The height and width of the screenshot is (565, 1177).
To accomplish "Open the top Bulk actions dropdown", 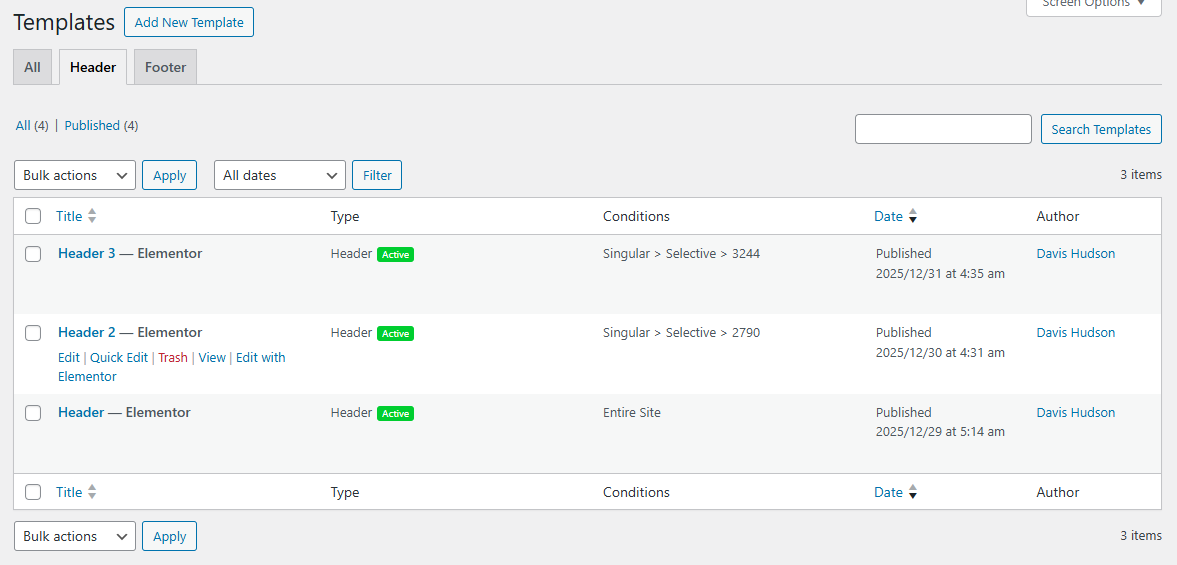I will pyautogui.click(x=75, y=175).
